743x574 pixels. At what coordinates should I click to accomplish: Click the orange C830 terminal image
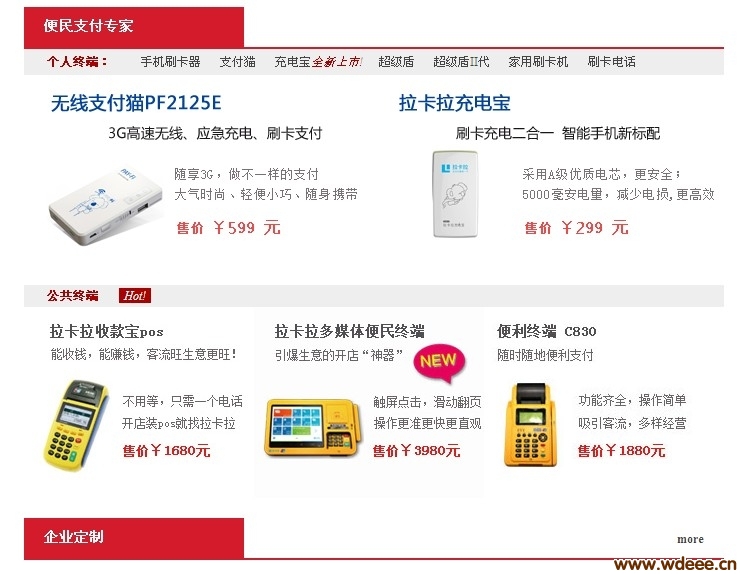[531, 425]
